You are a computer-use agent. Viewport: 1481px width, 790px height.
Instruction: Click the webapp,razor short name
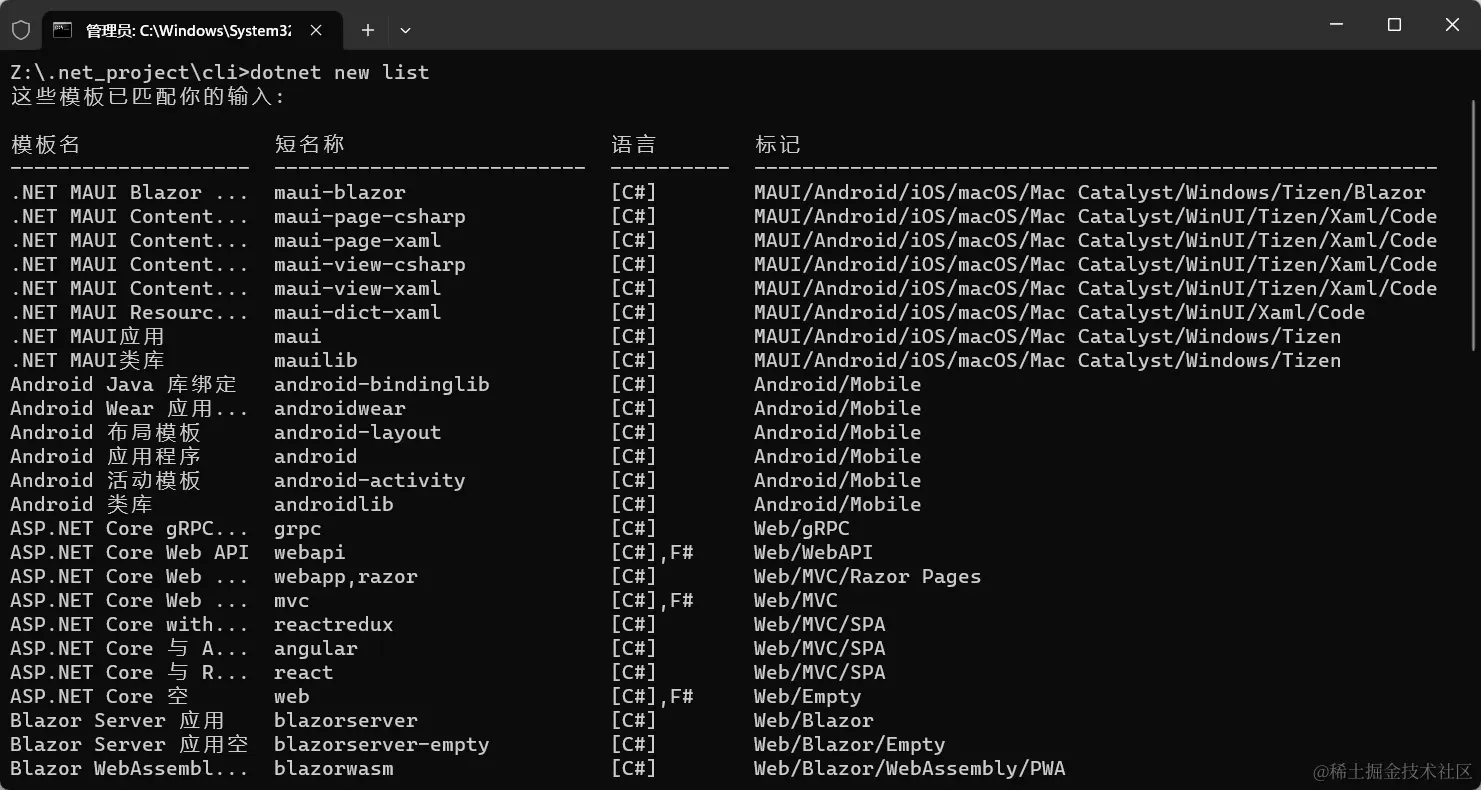pyautogui.click(x=346, y=576)
